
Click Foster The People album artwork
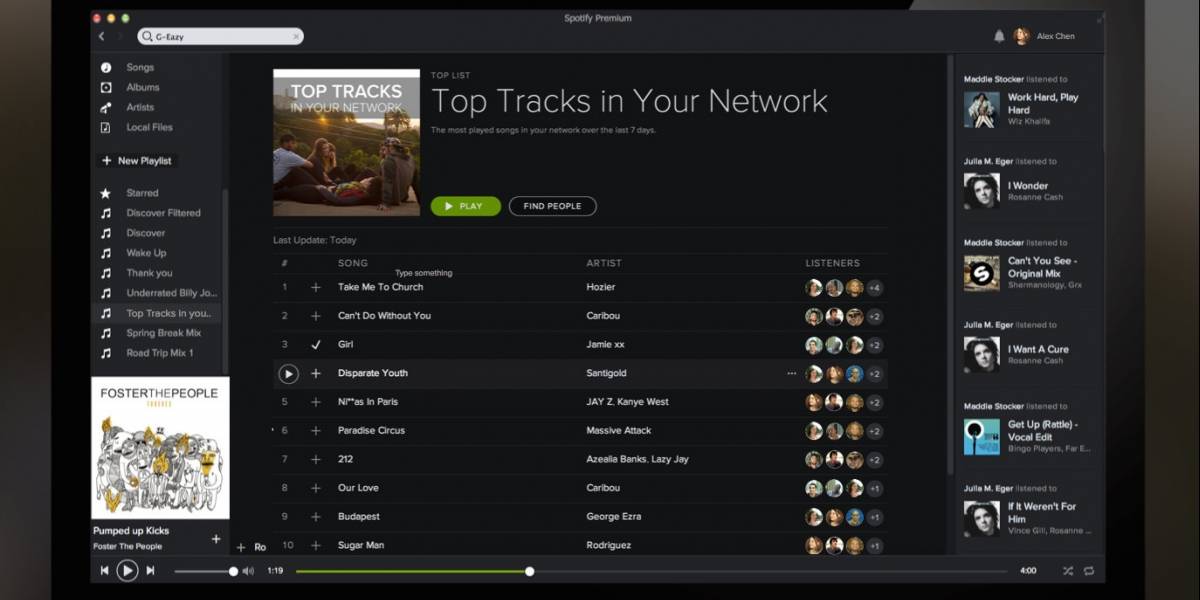point(160,448)
